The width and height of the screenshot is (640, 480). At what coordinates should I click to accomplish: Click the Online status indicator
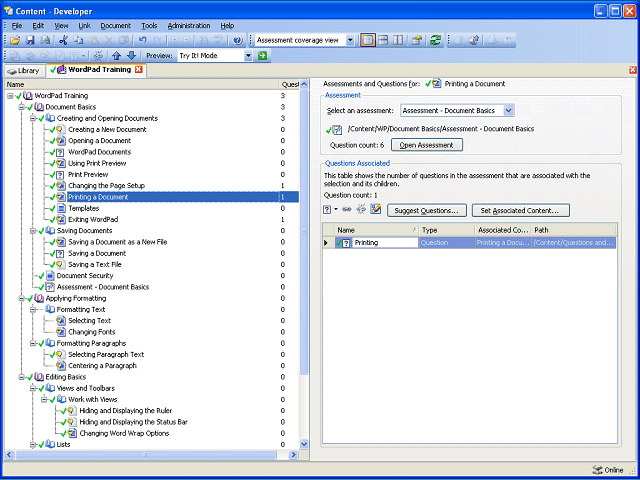608,470
